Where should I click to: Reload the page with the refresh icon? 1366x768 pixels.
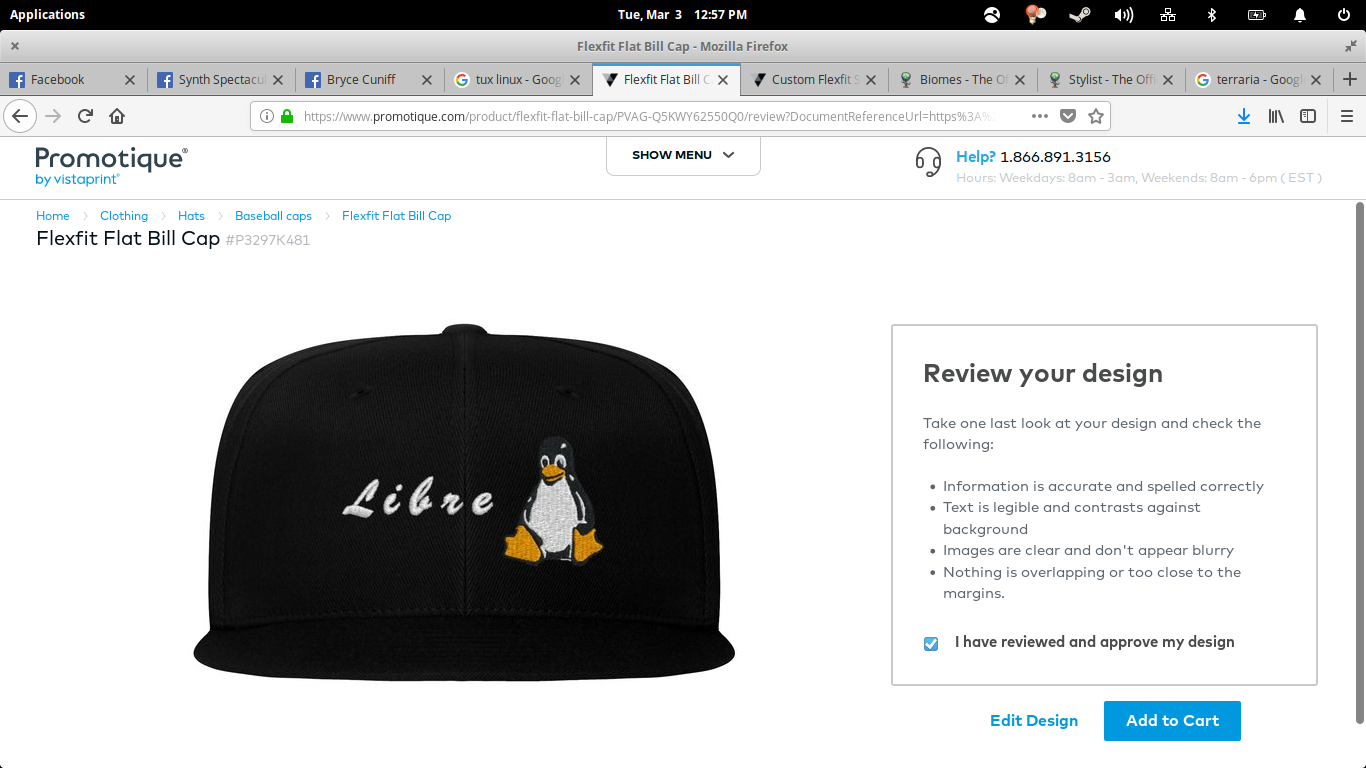[85, 116]
